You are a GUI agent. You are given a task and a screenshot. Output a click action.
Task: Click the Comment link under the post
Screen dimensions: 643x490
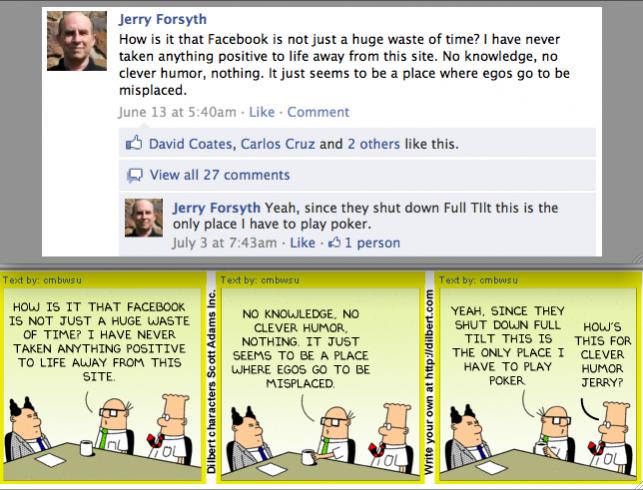coord(318,112)
